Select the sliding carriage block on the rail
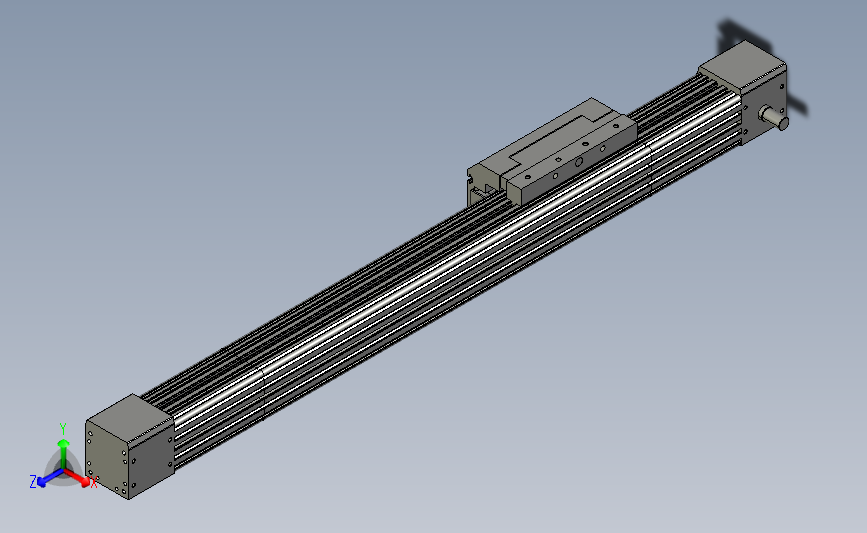This screenshot has height=533, width=867. click(552, 151)
